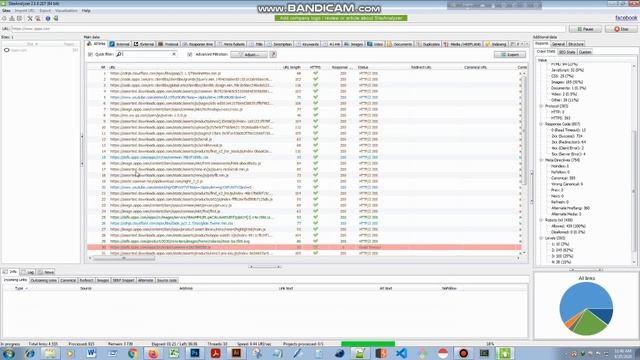Collapse the Response Code tree node
This screenshot has width=640, height=360.
click(x=541, y=124)
